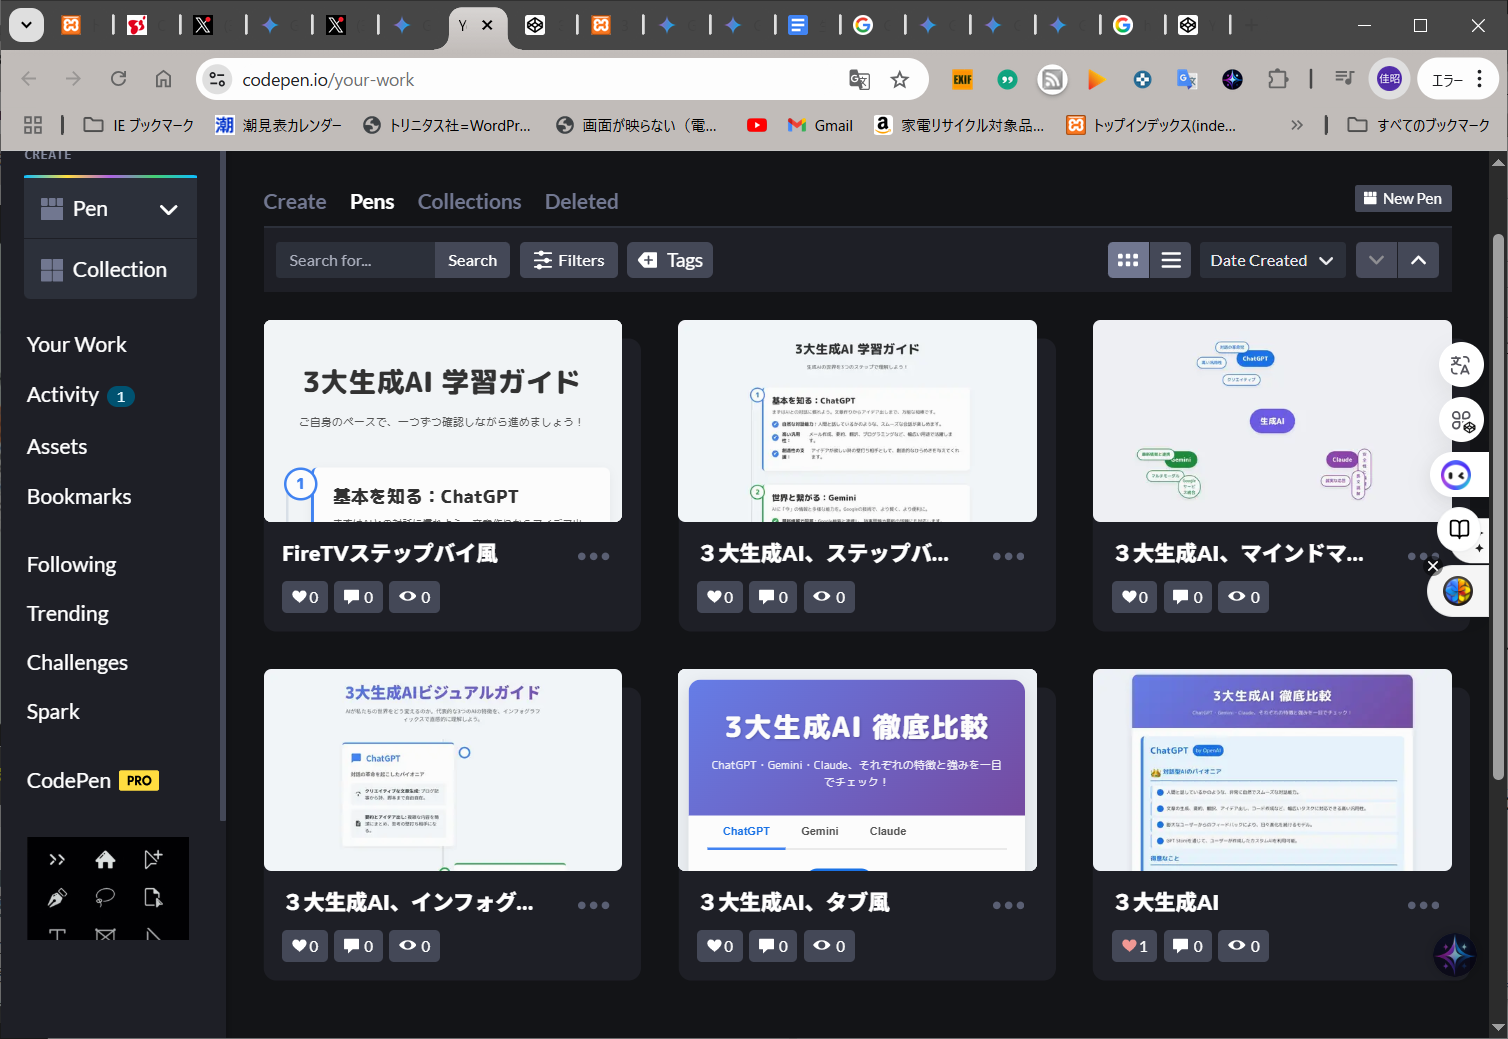The width and height of the screenshot is (1508, 1039).
Task: Open Spark page
Action: tap(53, 712)
